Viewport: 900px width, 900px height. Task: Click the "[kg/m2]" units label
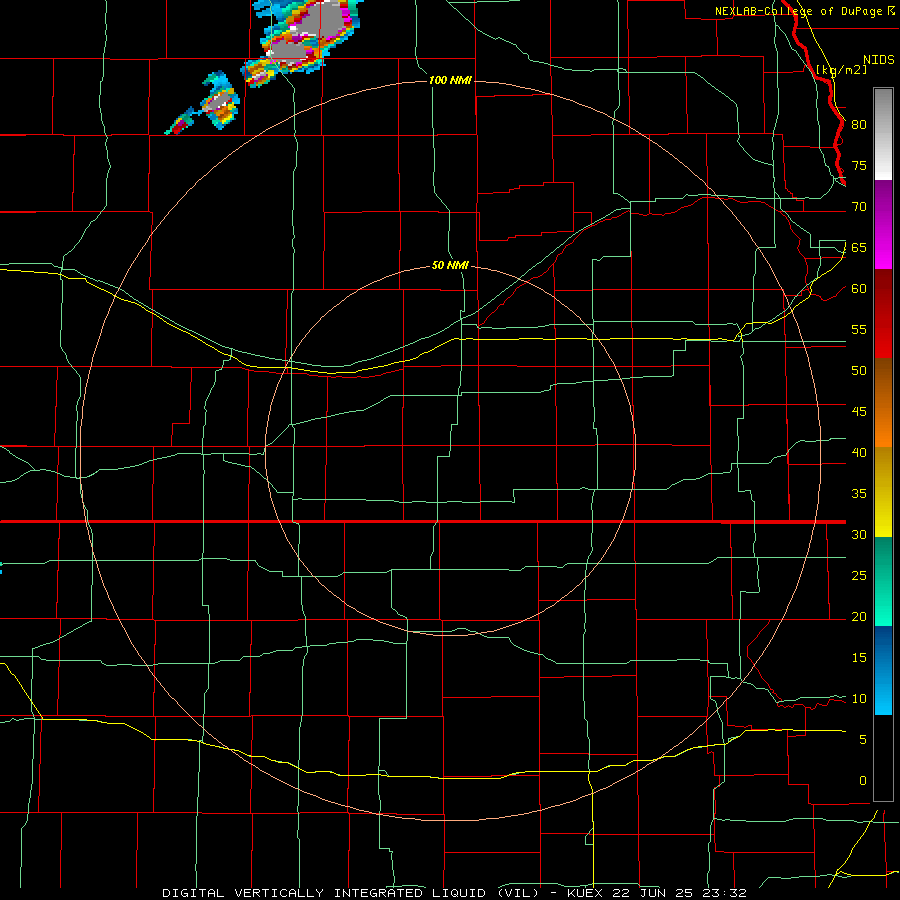[x=841, y=70]
